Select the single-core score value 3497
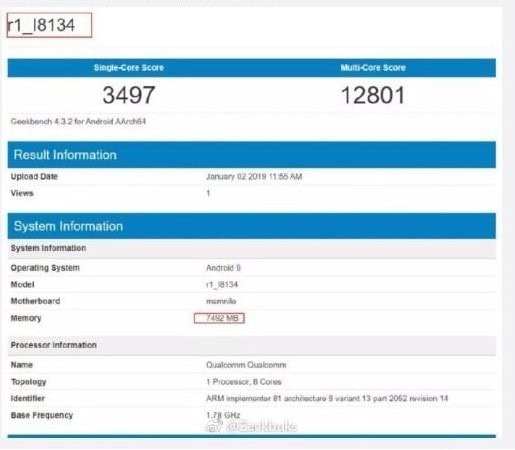The height and width of the screenshot is (450, 515). [129, 95]
